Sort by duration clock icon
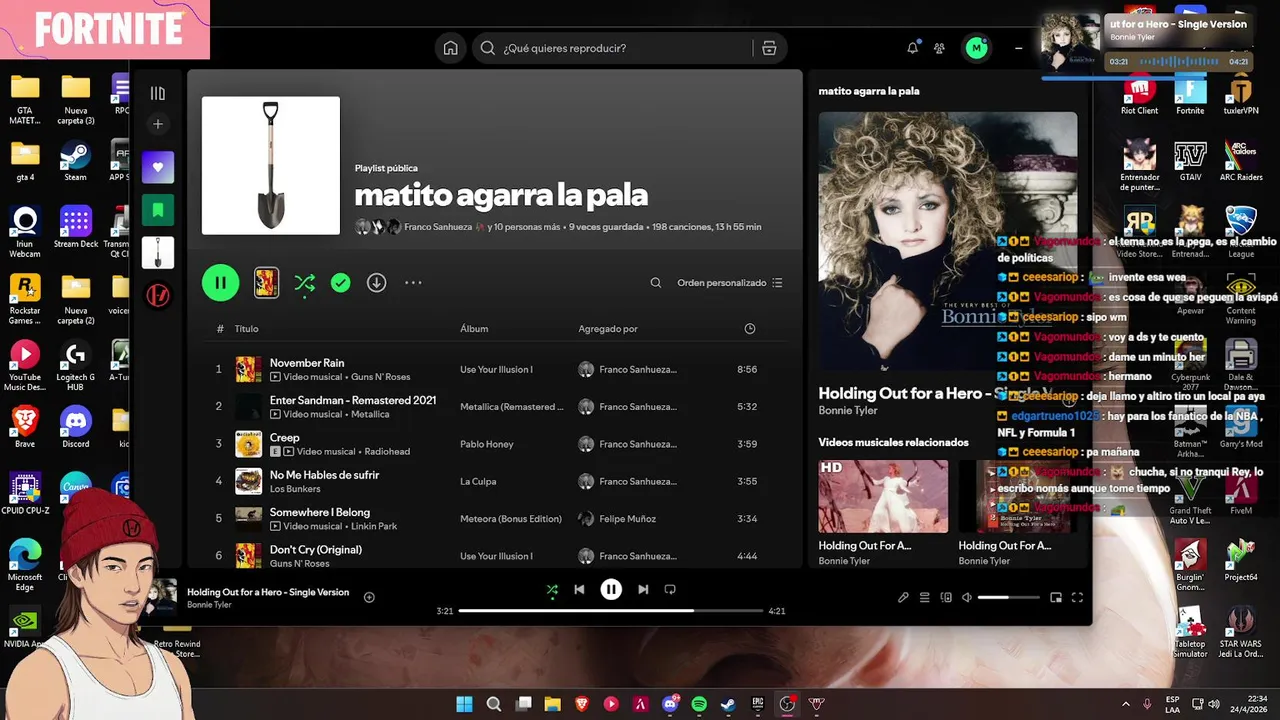 tap(750, 329)
